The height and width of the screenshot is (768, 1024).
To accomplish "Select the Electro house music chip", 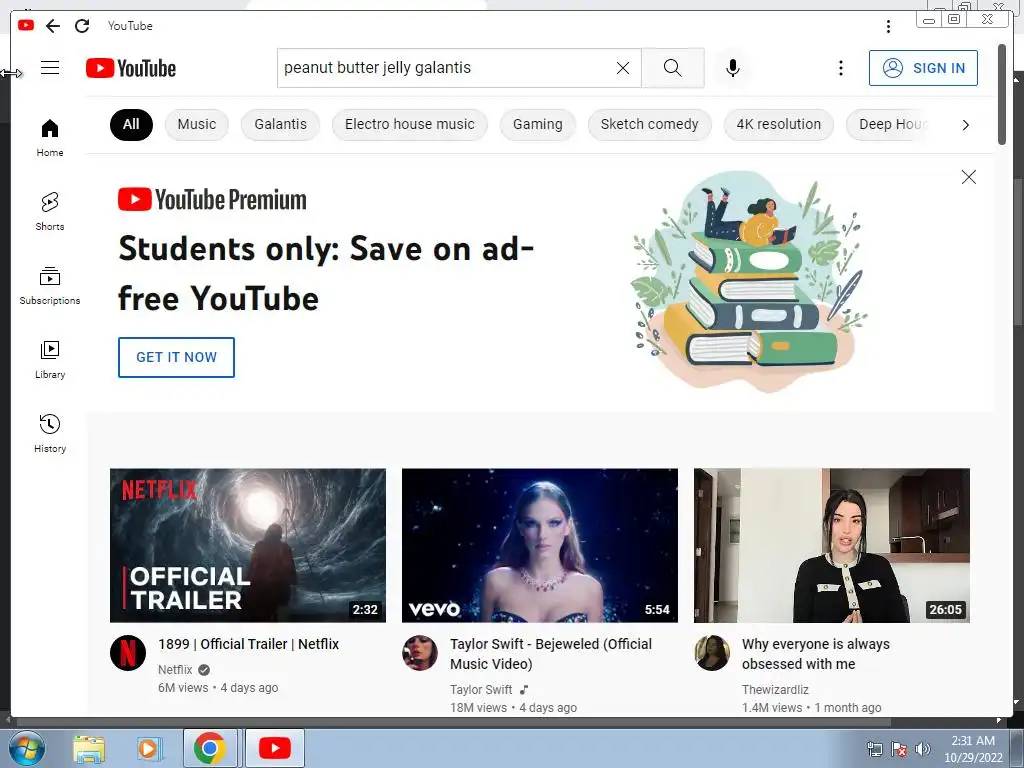I will pos(409,124).
